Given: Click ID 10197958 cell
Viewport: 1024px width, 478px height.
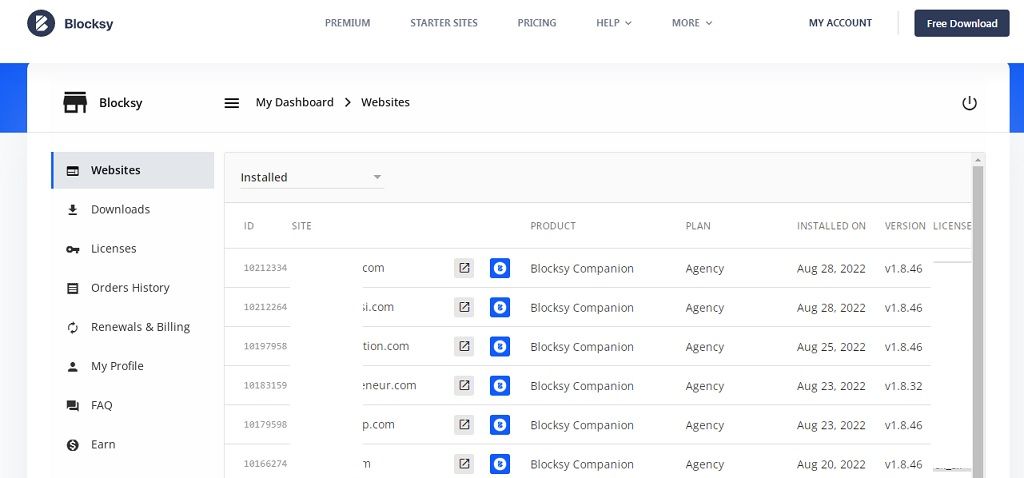Looking at the screenshot, I should [265, 346].
